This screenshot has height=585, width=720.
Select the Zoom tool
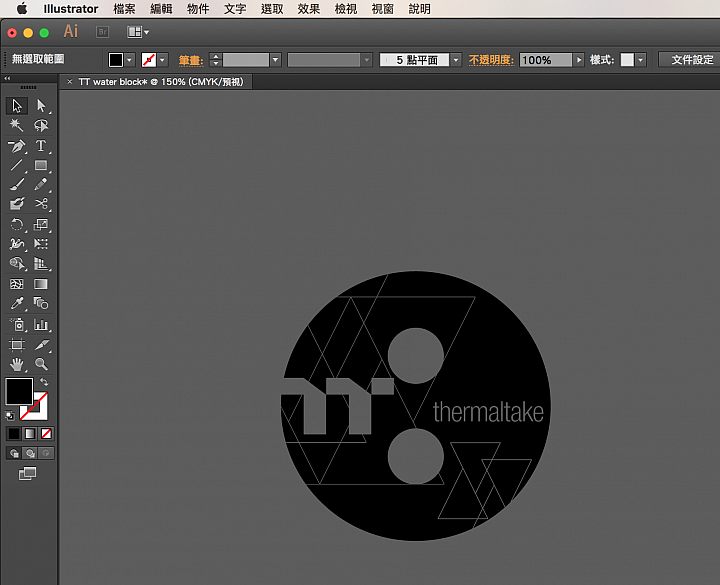click(x=41, y=365)
